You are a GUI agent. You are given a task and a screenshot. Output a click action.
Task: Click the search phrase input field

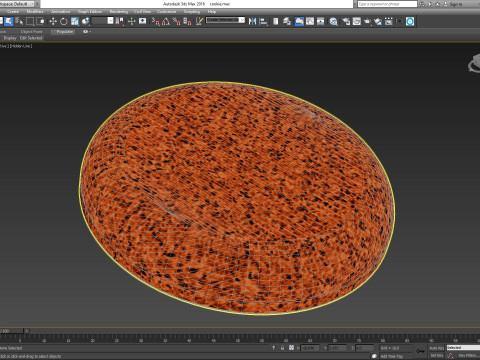pos(387,4)
